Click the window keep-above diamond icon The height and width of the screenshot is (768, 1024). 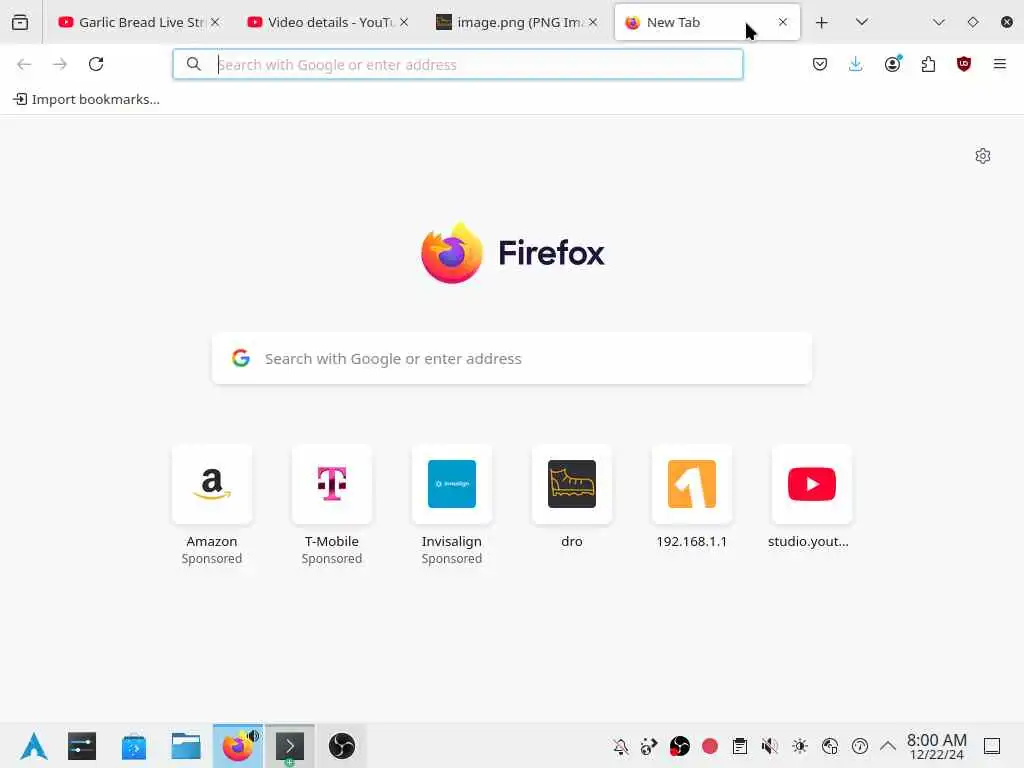tap(972, 22)
